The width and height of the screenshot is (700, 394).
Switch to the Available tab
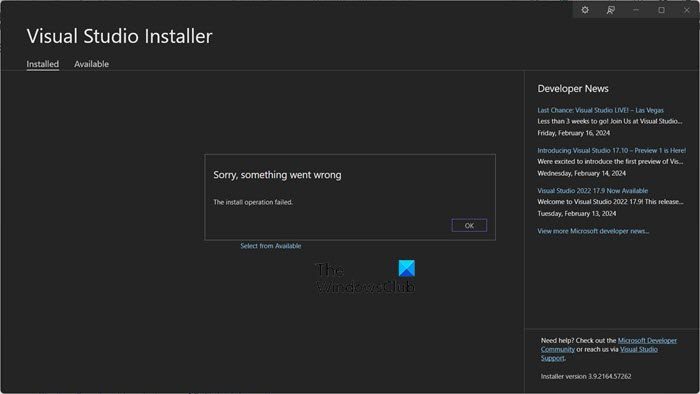tap(92, 64)
